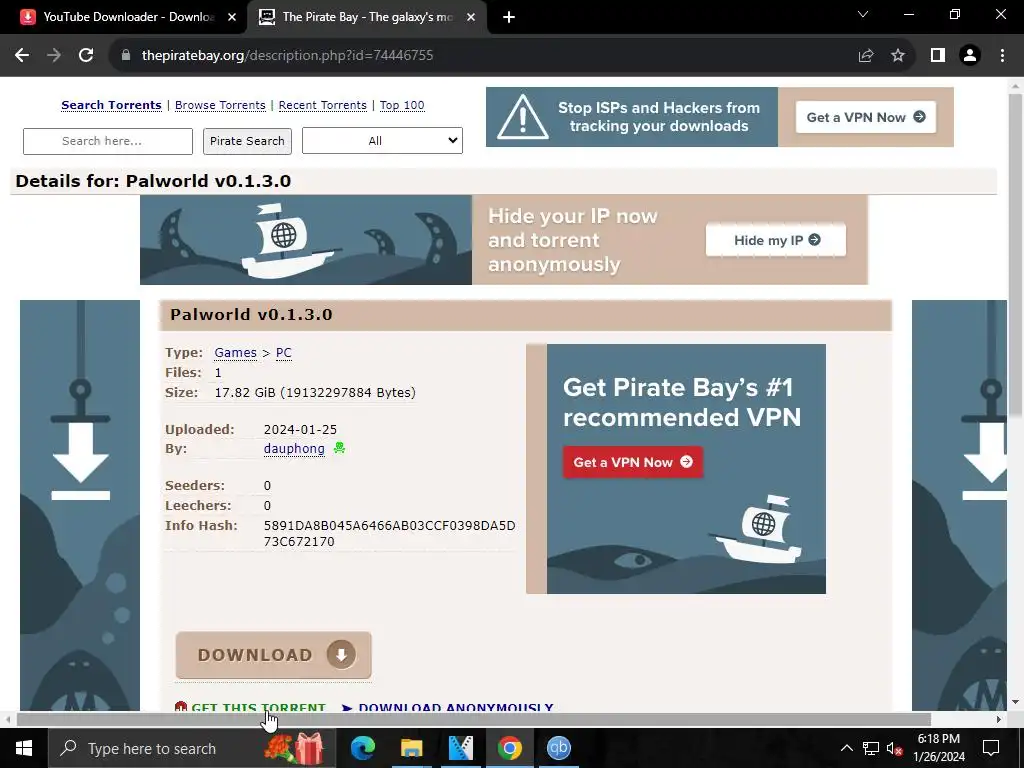Viewport: 1024px width, 768px height.
Task: Click the network tray icon
Action: pos(871,748)
